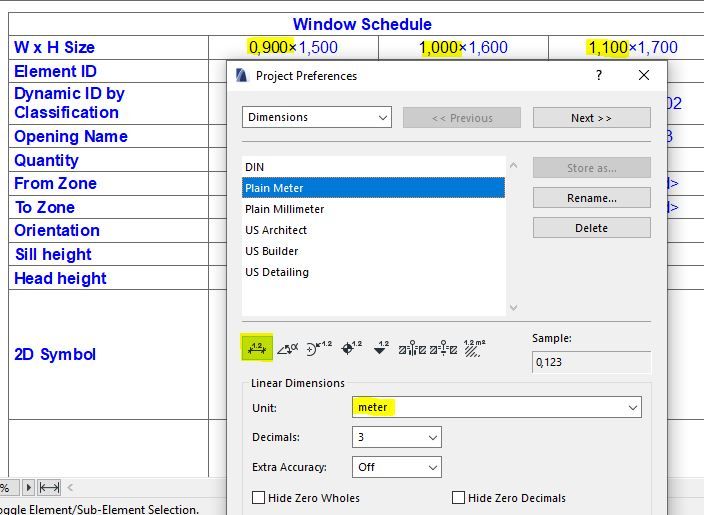Select the Area Calculations icon
The image size is (704, 515).
pyautogui.click(x=474, y=348)
